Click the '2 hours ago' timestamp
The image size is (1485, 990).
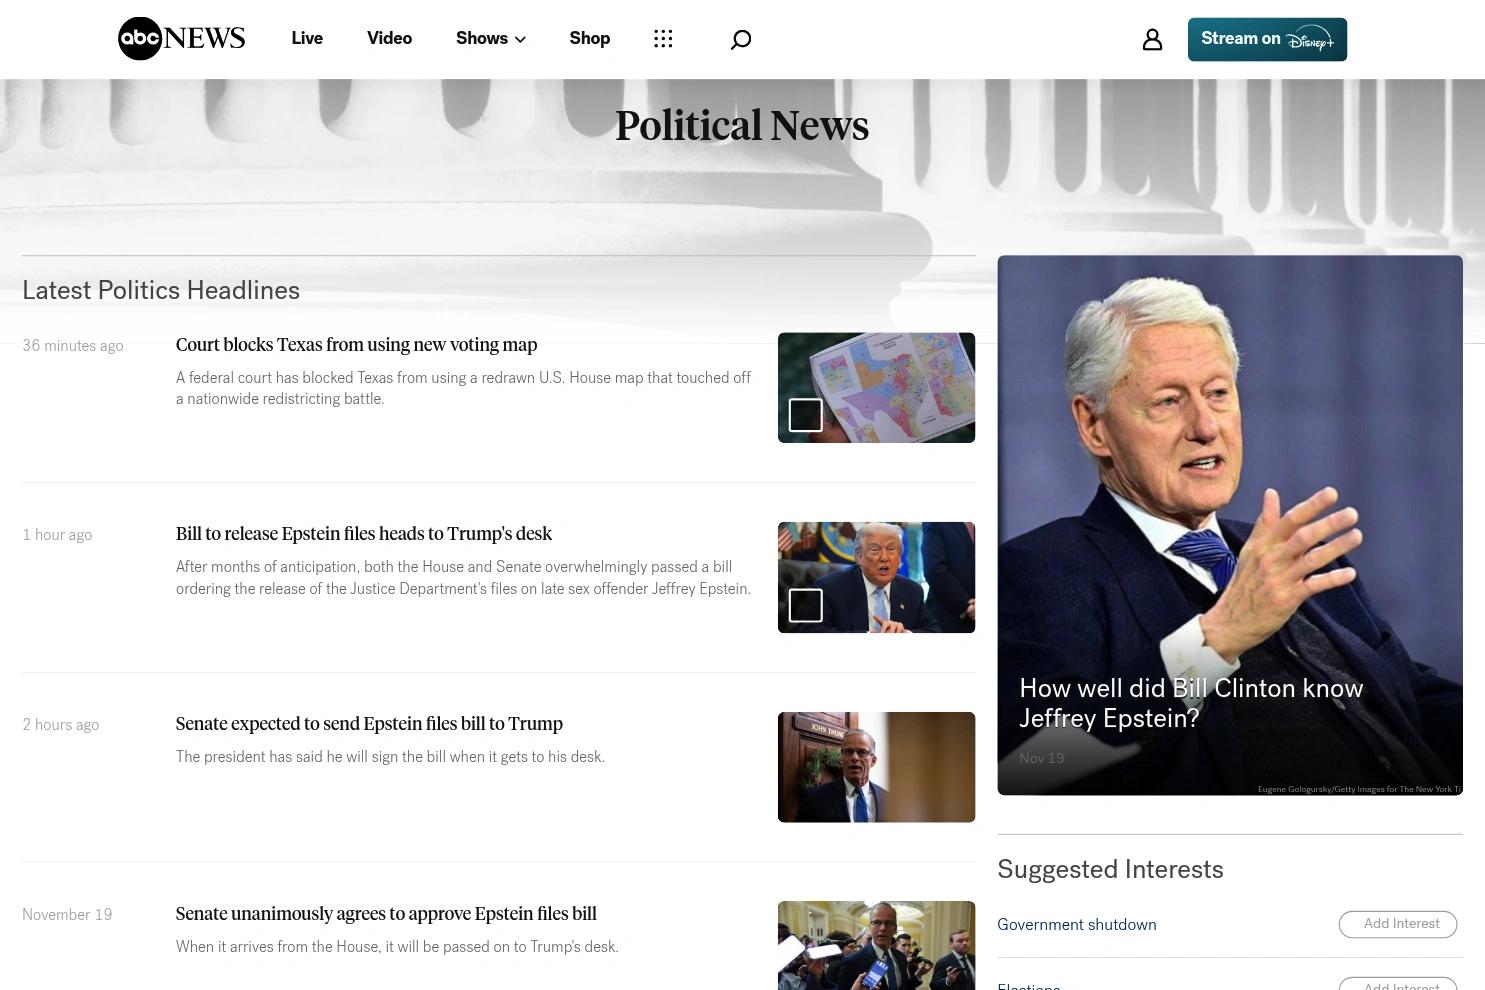(61, 725)
